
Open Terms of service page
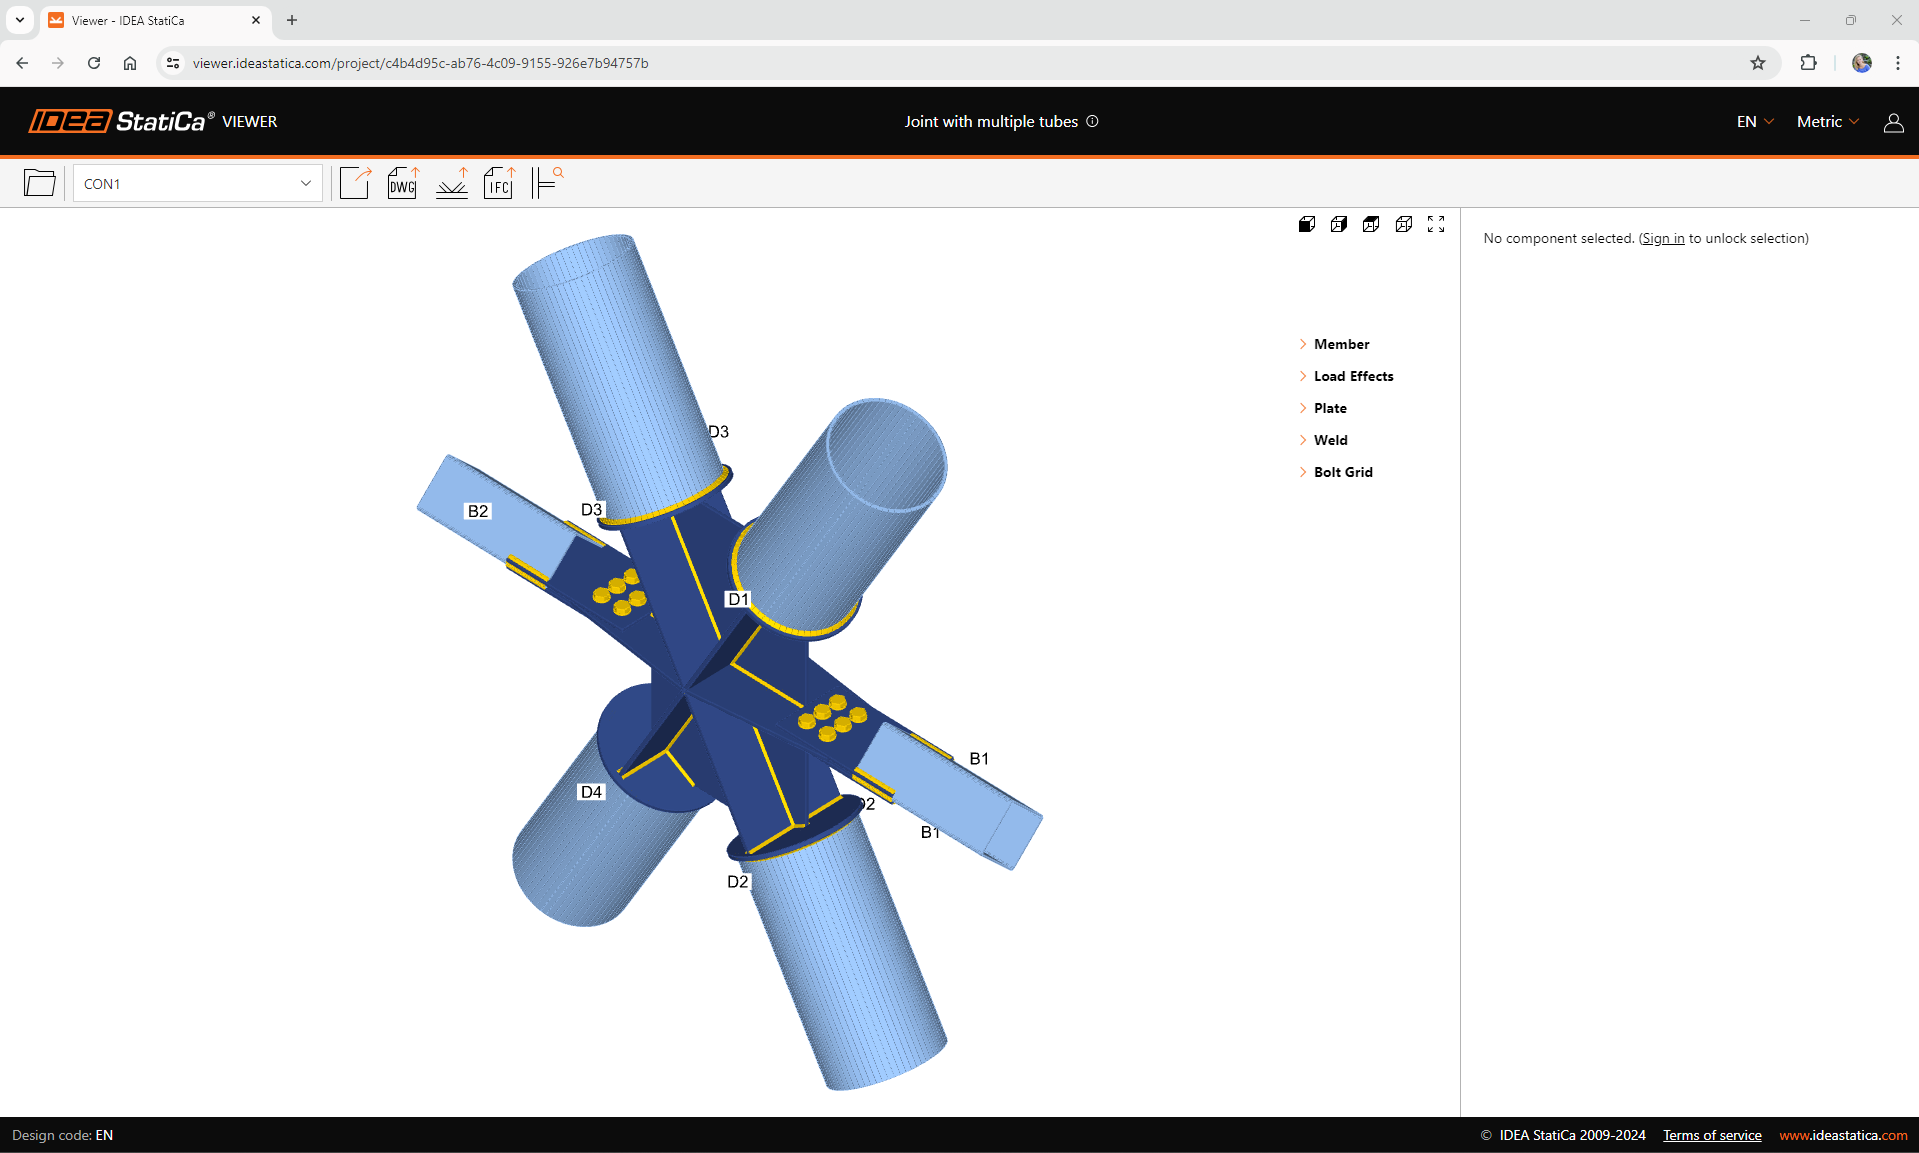point(1711,1135)
